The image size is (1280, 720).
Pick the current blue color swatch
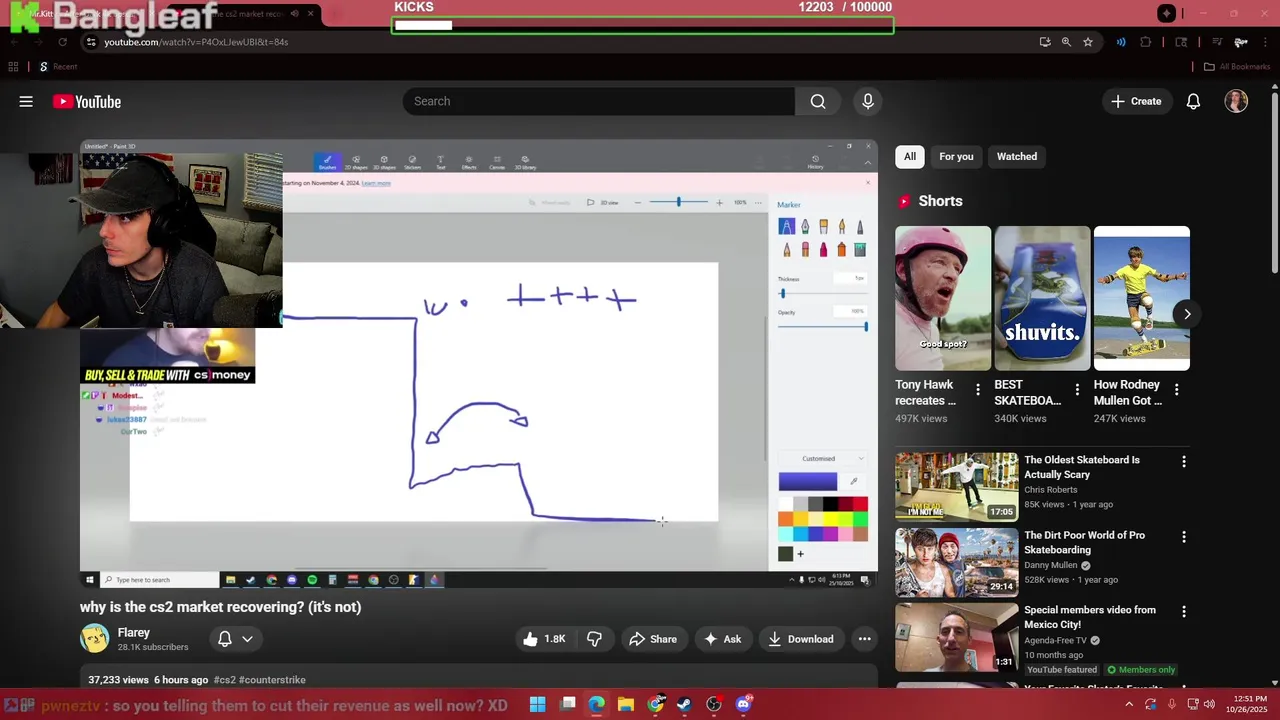pyautogui.click(x=808, y=482)
